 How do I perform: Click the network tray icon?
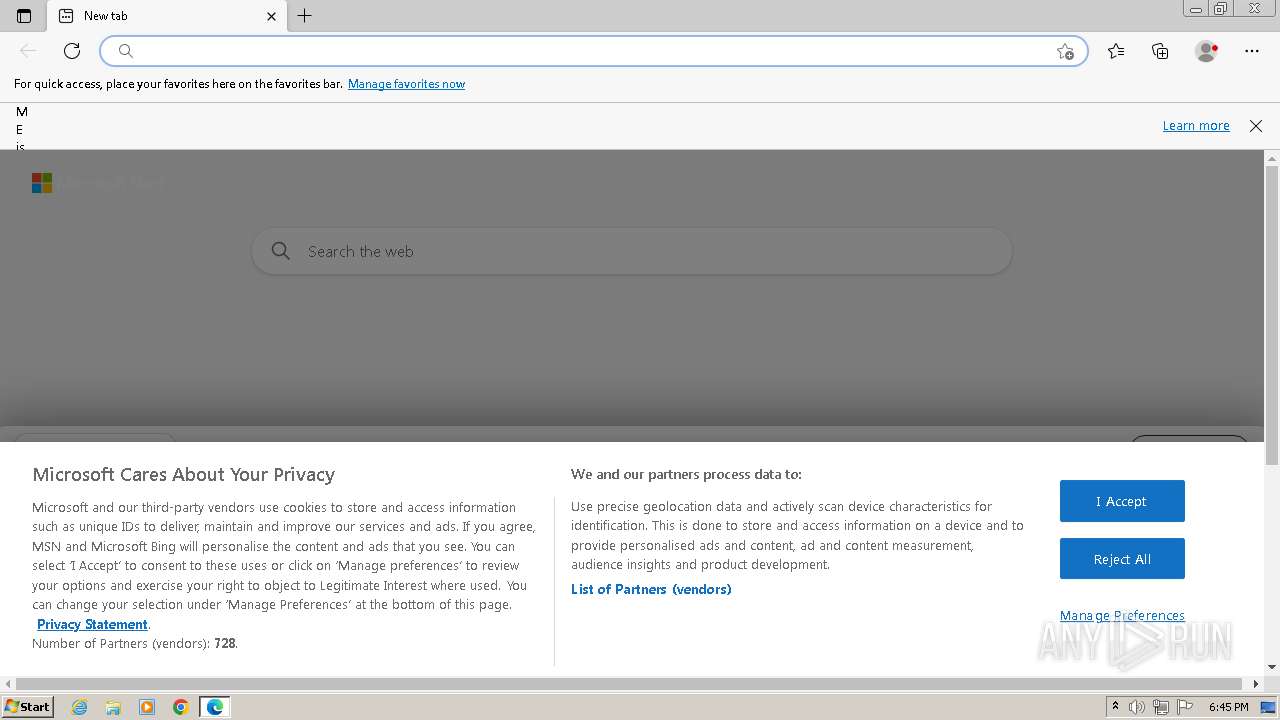[x=1161, y=707]
